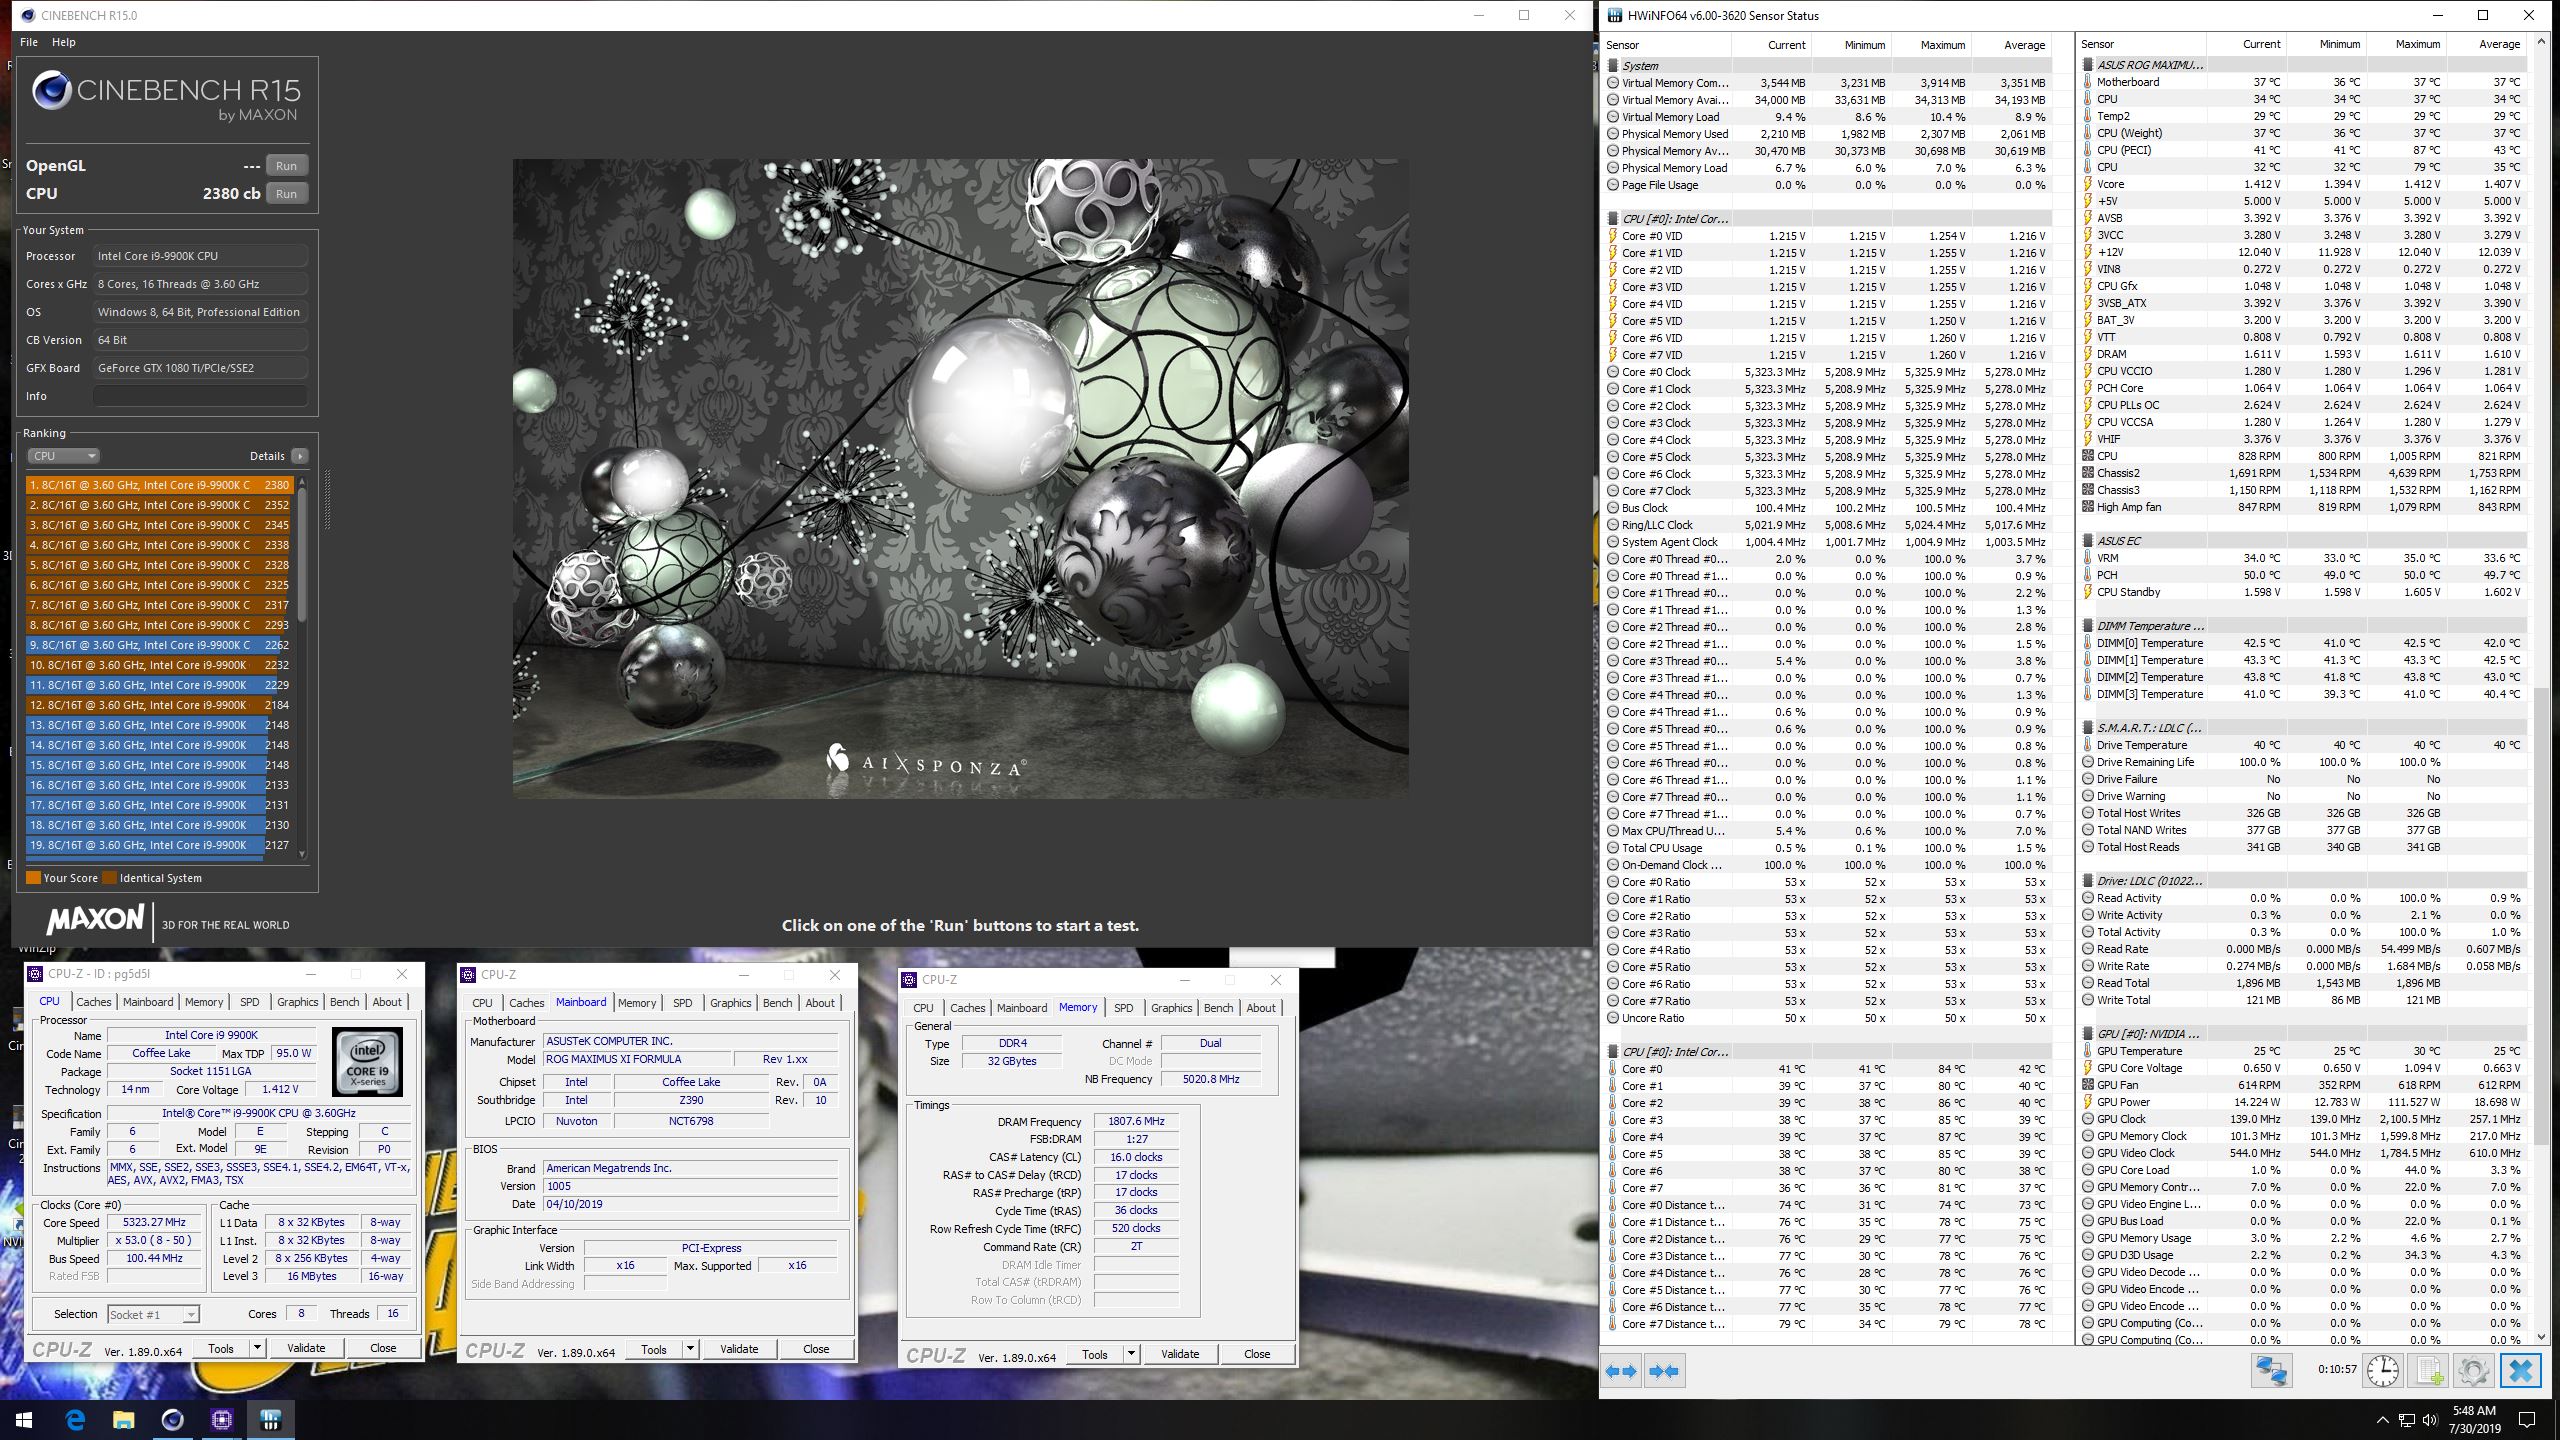Switch to Cinebench via its taskbar icon
This screenshot has height=1440, width=2560.
[x=172, y=1419]
